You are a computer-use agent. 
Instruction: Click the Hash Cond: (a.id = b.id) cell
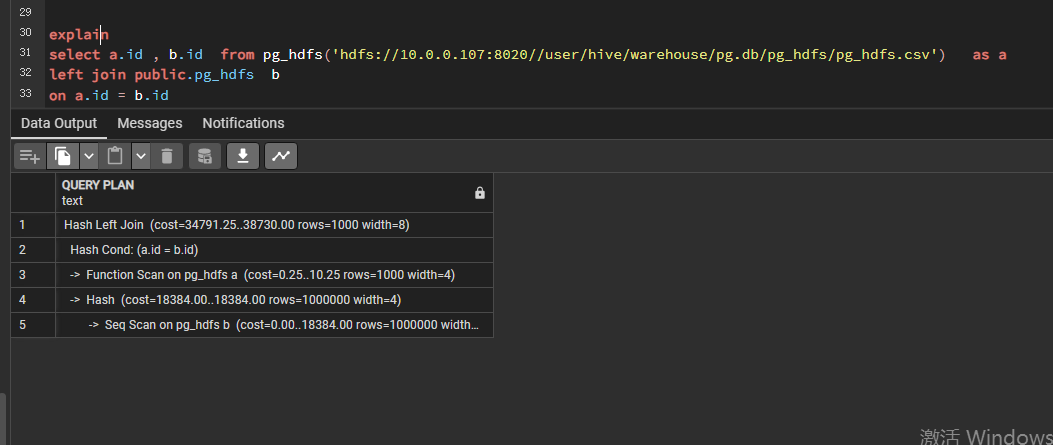[274, 250]
